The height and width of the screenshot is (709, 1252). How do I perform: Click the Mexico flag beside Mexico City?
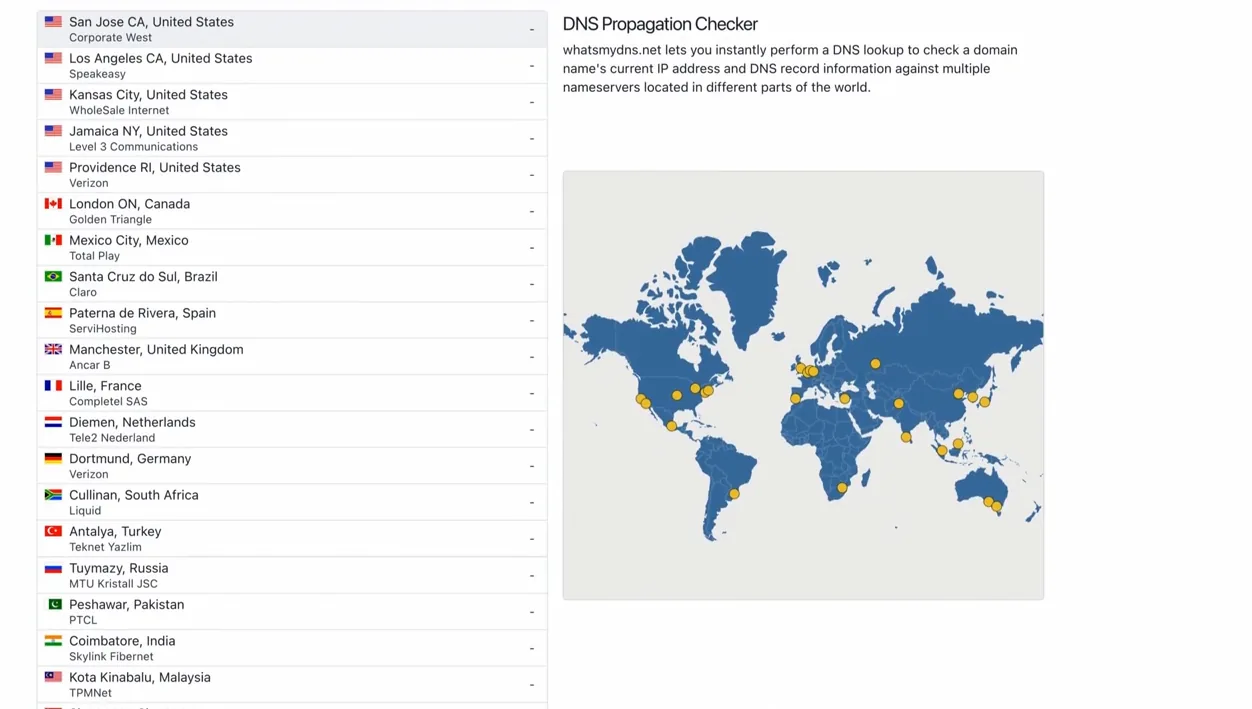click(x=53, y=240)
